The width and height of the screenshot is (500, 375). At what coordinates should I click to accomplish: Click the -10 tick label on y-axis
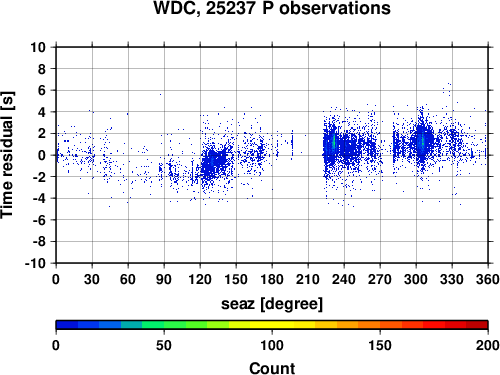[x=35, y=263]
